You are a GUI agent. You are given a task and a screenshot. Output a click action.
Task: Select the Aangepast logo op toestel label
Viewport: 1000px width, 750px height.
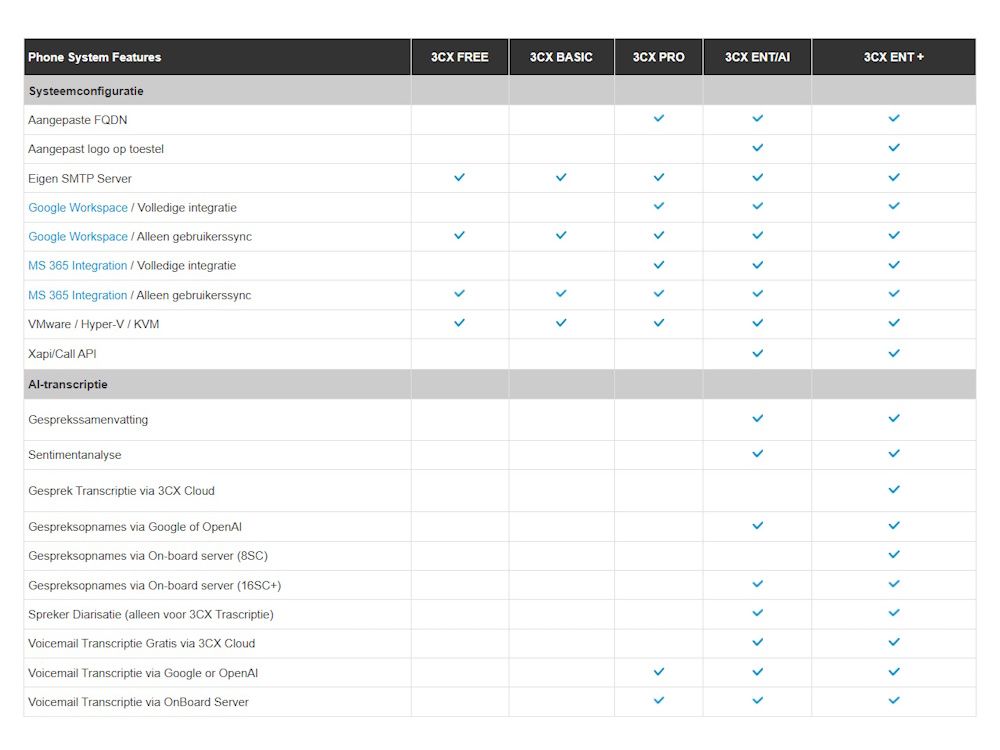pyautogui.click(x=96, y=149)
